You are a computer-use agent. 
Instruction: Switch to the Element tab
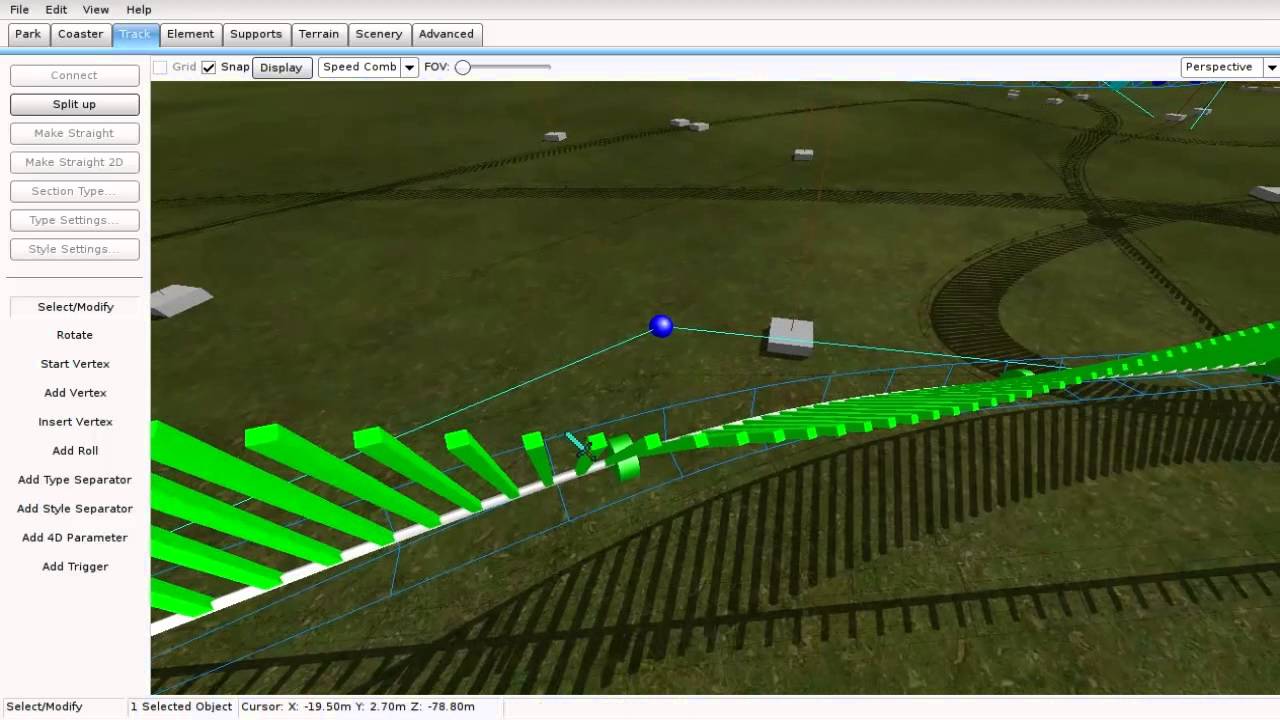tap(190, 34)
